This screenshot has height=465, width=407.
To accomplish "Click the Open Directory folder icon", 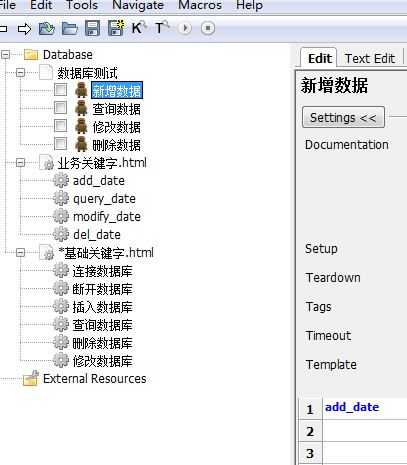I will (x=70, y=29).
